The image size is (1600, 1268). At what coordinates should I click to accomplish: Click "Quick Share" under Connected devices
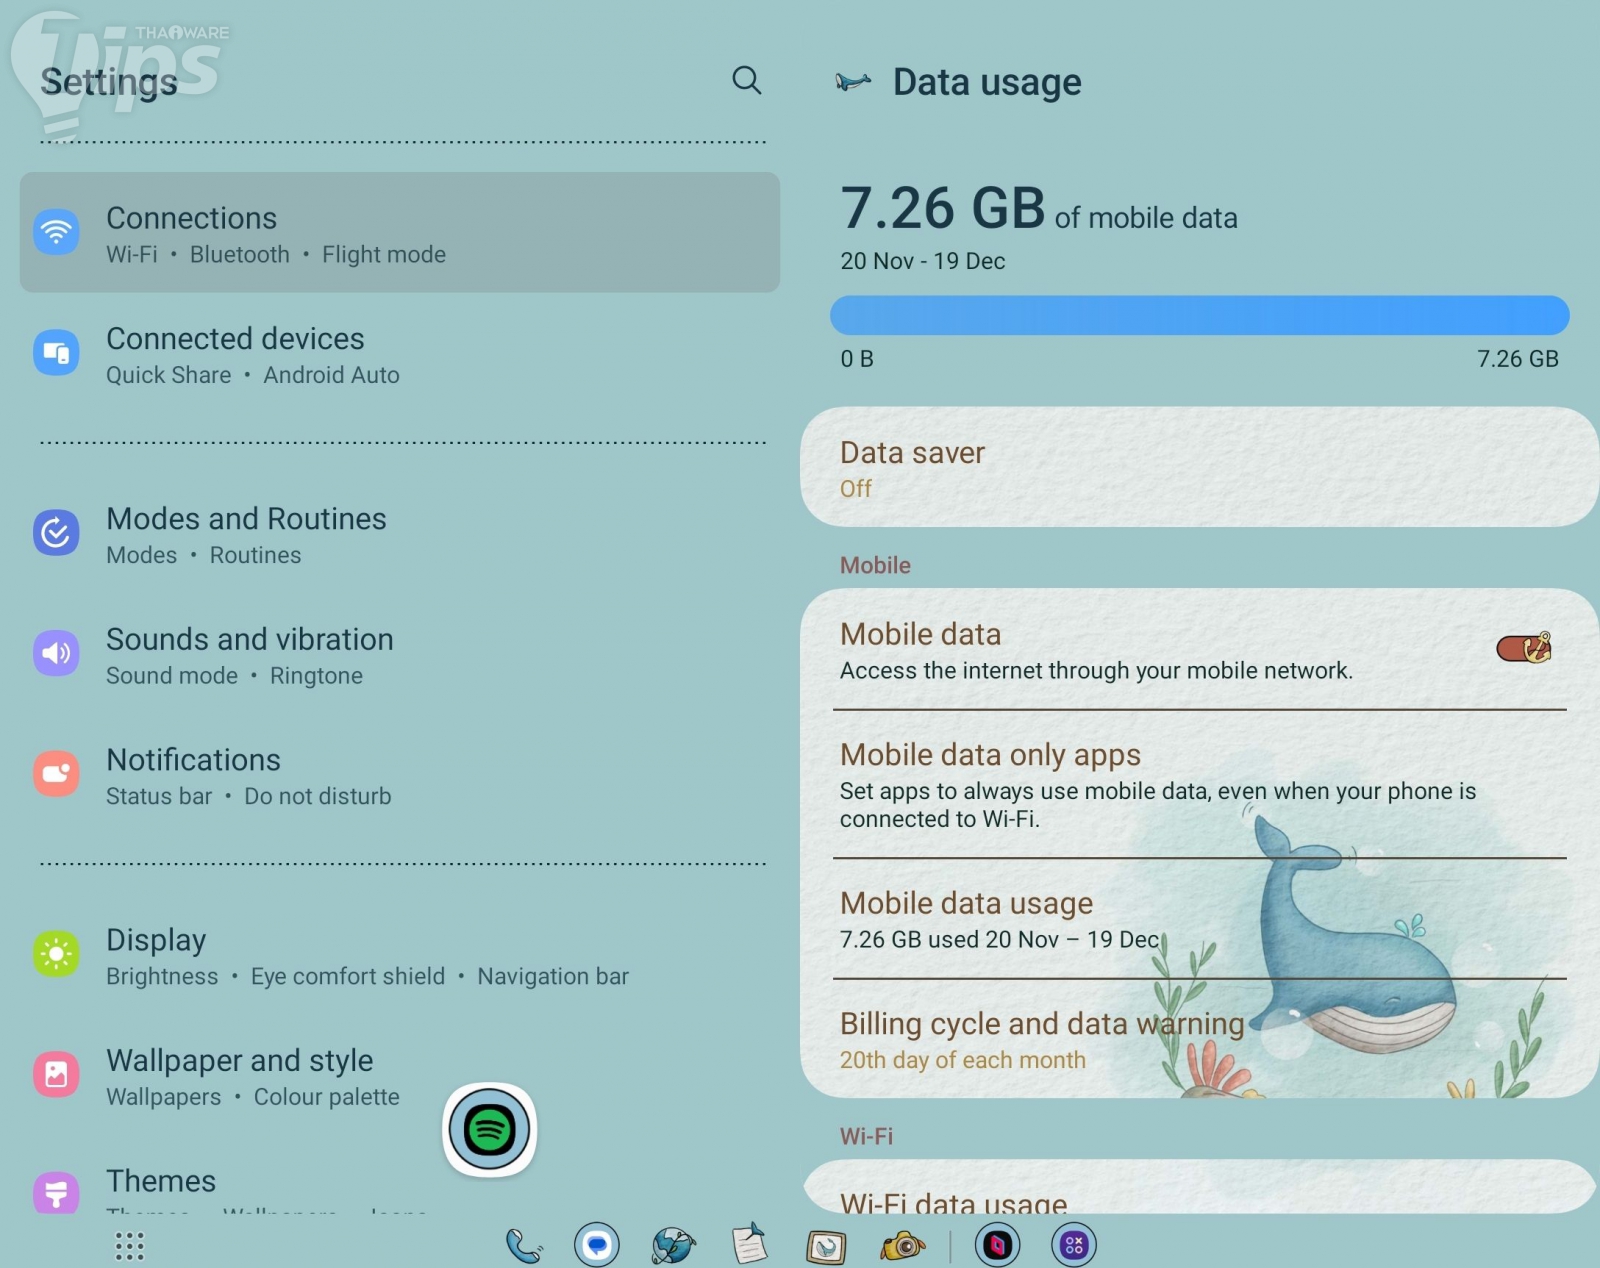coord(169,375)
